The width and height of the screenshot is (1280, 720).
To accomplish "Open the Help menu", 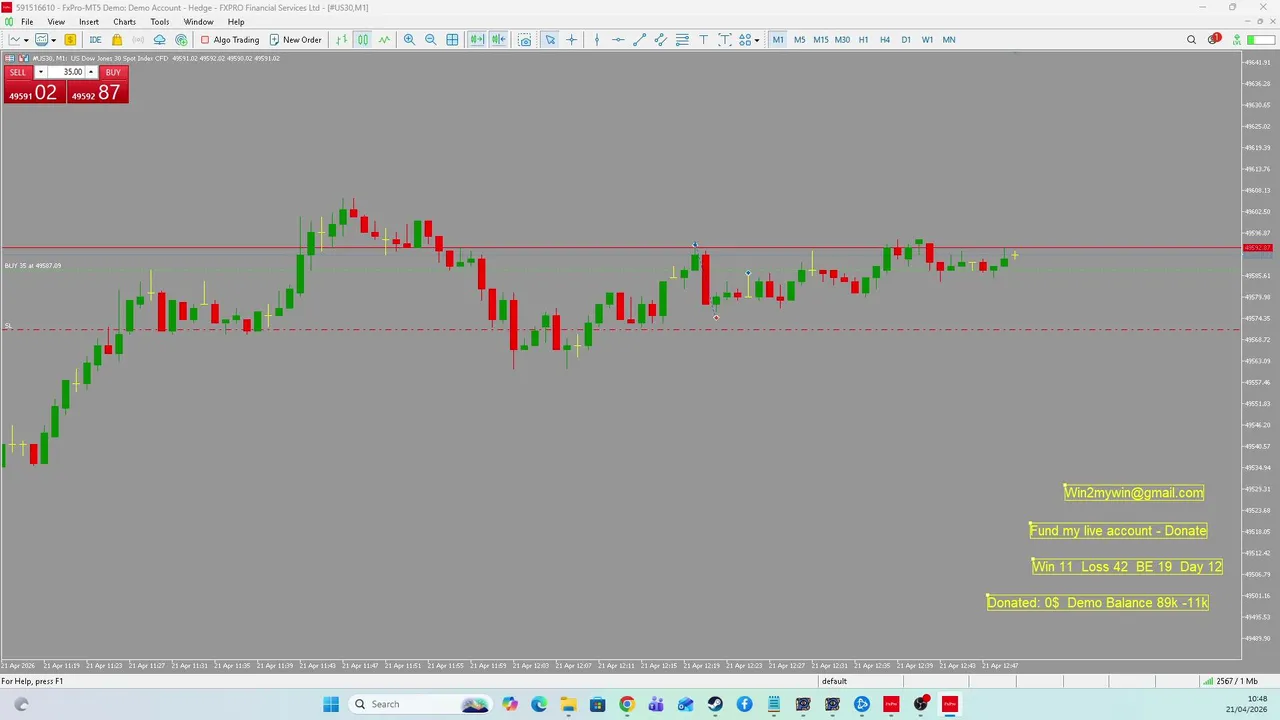I will 236,22.
